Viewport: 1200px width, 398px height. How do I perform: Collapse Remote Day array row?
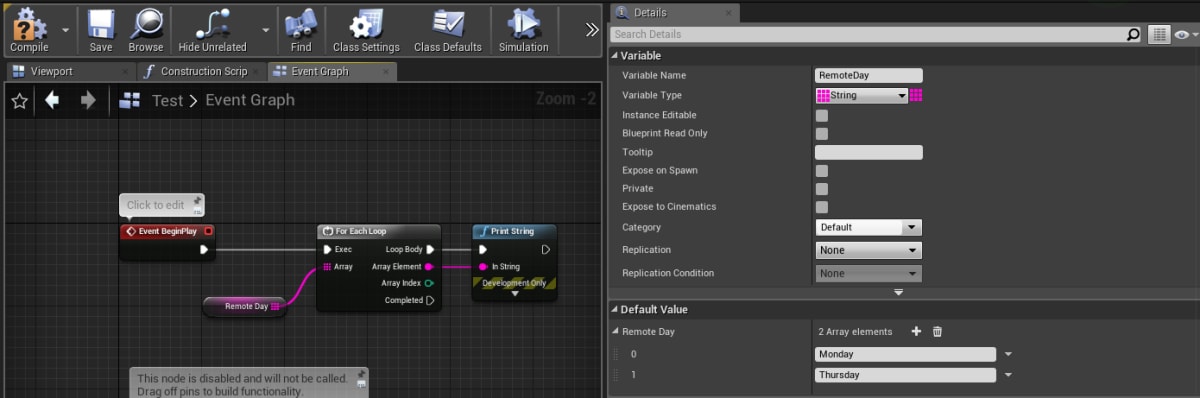(614, 331)
